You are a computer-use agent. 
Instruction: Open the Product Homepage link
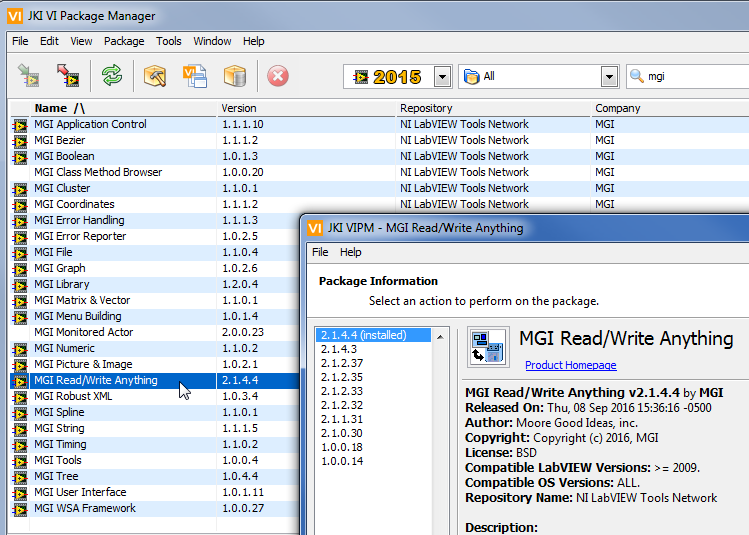pos(571,365)
